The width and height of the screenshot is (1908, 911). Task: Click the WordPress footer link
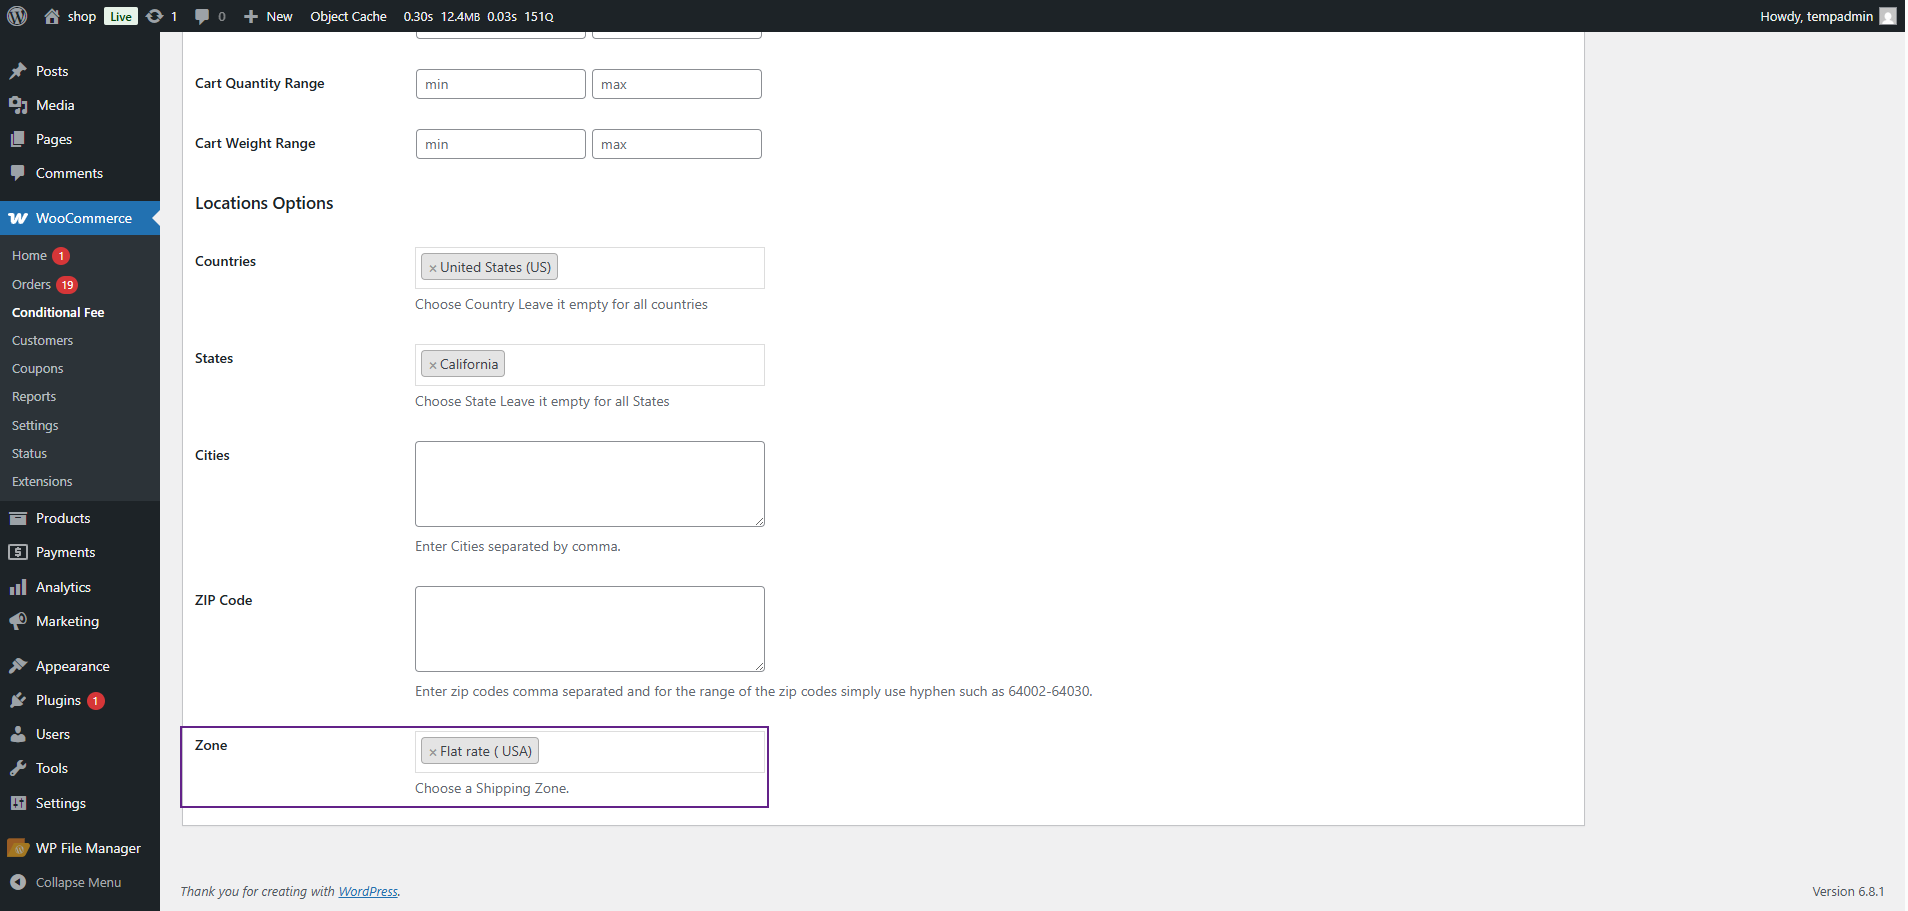coord(368,892)
